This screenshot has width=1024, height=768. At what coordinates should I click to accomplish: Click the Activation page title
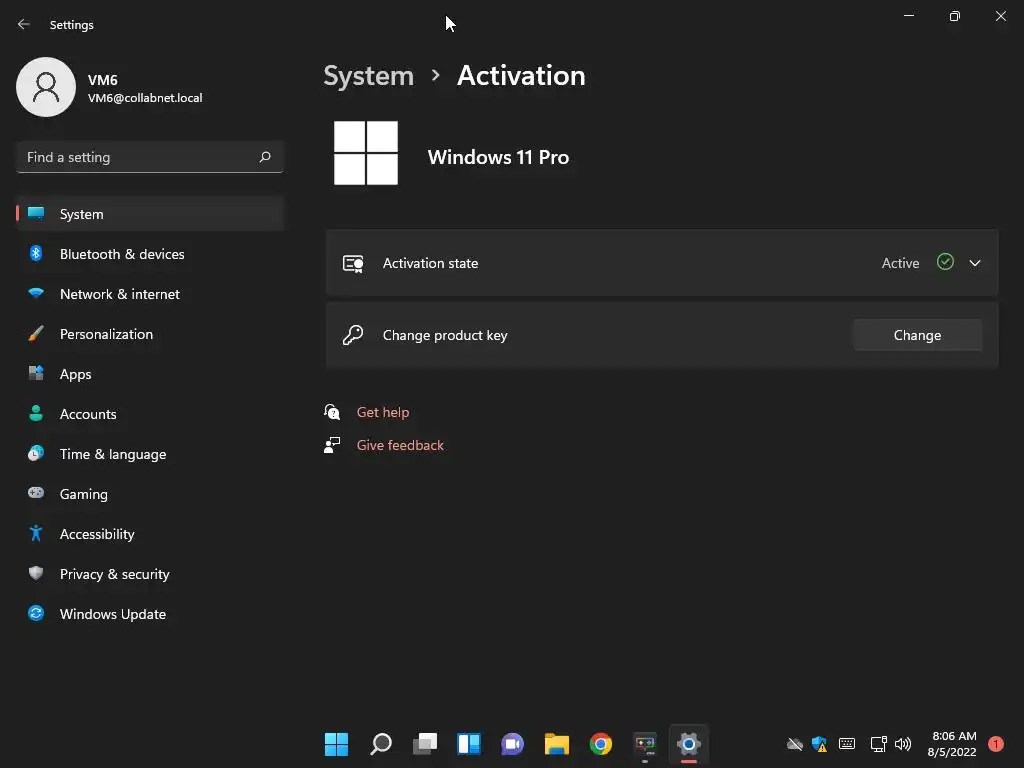pos(521,76)
